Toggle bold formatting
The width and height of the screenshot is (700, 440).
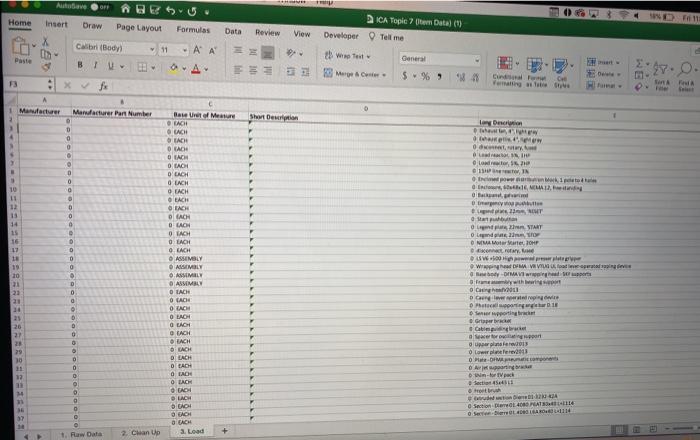pos(80,65)
